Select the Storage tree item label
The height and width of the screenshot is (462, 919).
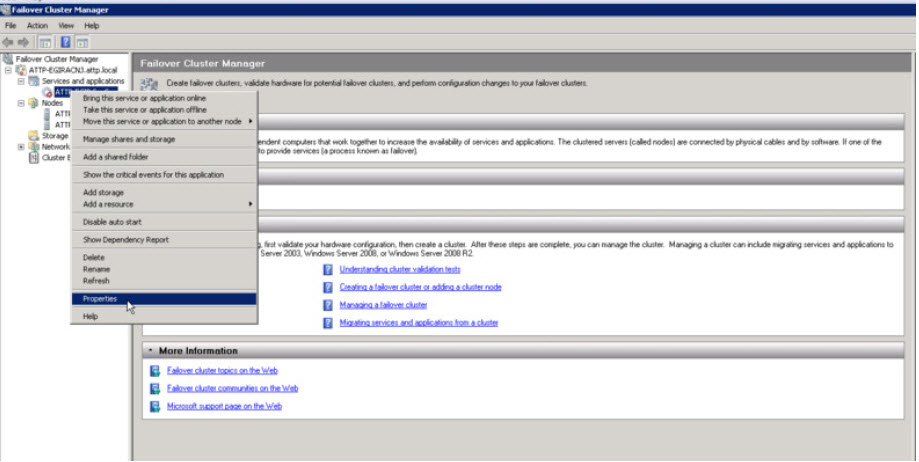pos(55,136)
